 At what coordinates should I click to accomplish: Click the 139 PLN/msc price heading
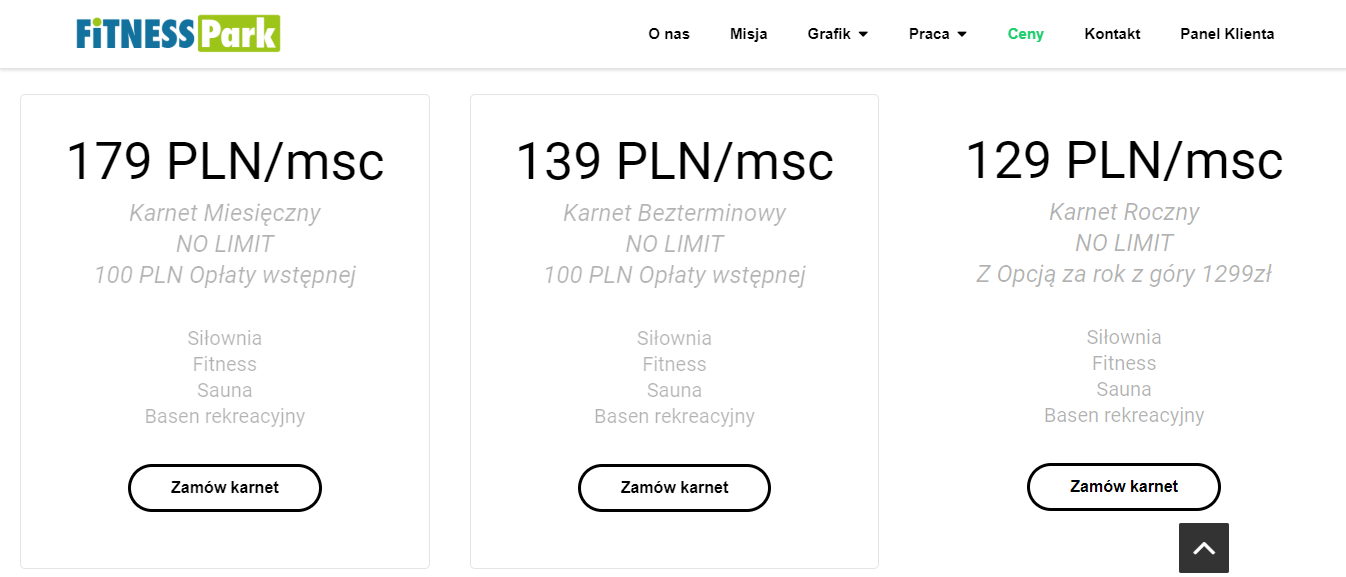[674, 160]
